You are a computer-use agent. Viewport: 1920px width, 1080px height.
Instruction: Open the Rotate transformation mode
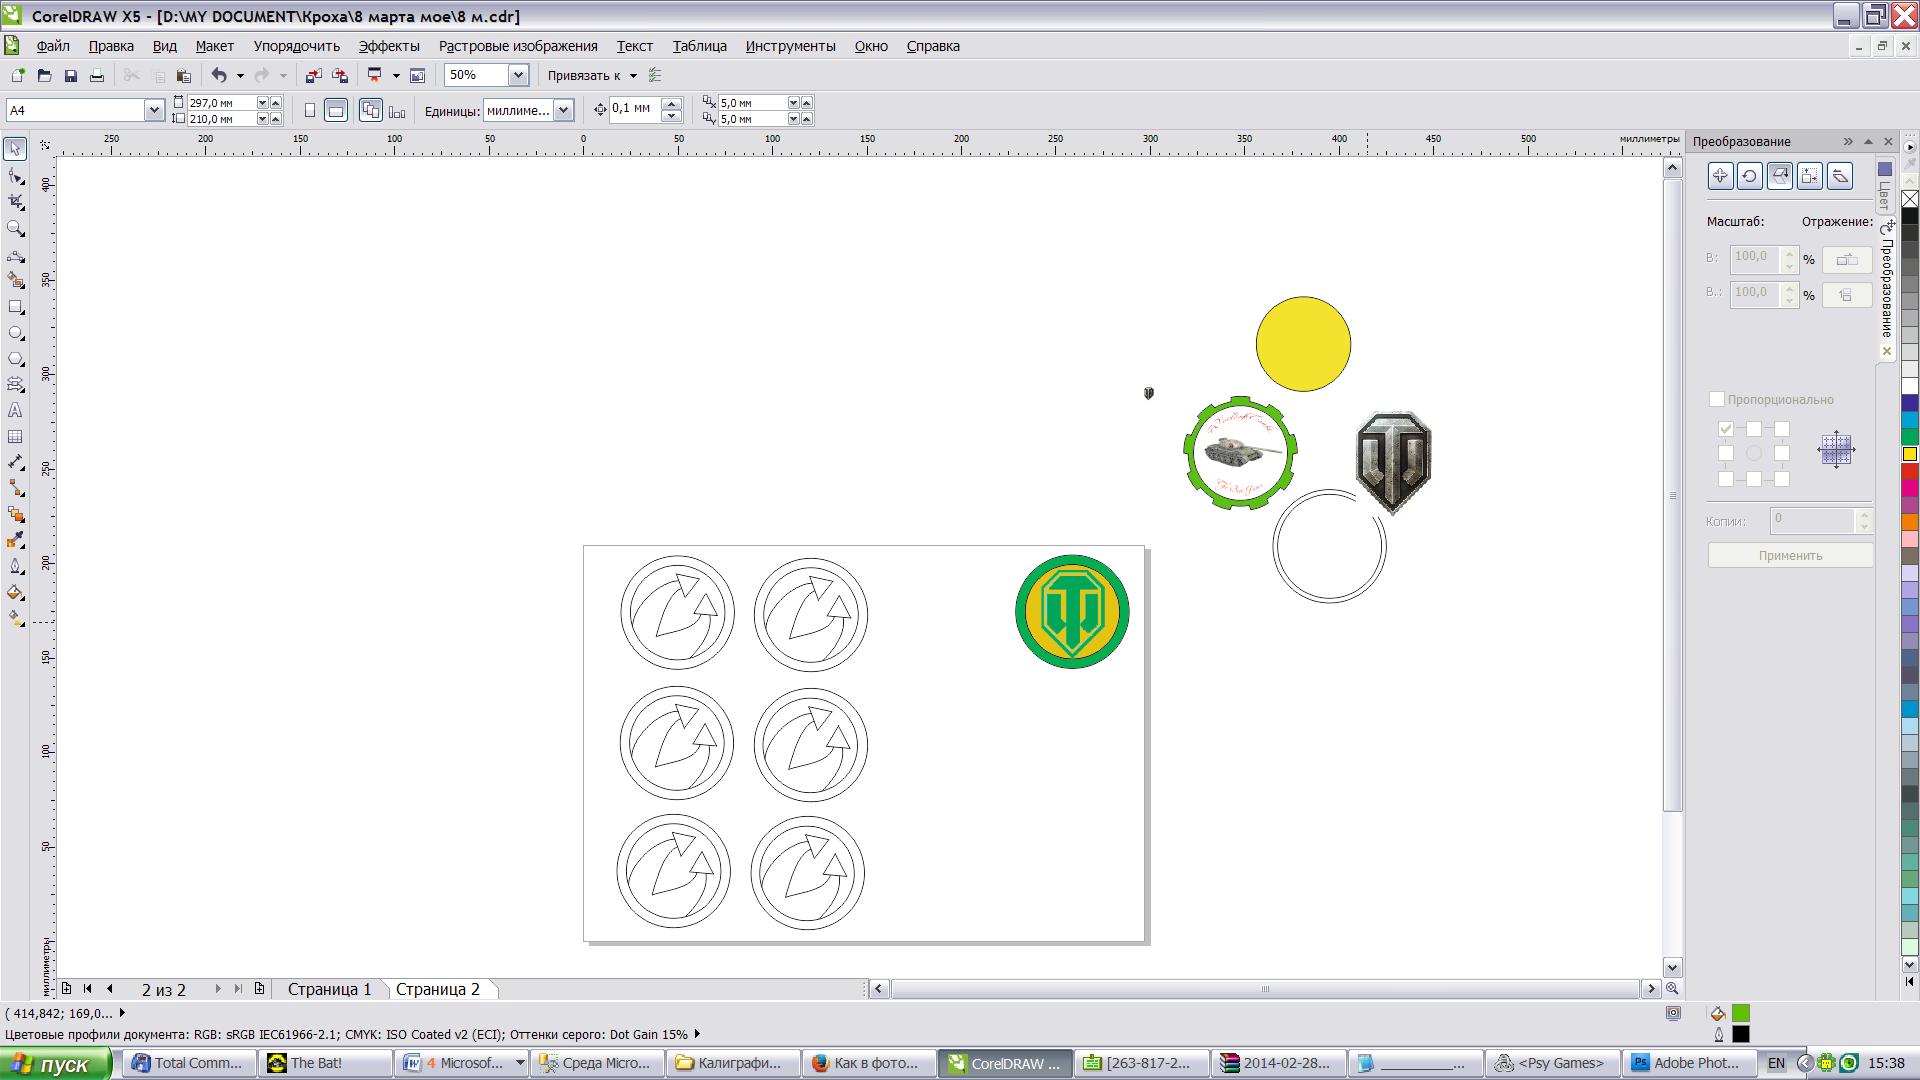1749,176
